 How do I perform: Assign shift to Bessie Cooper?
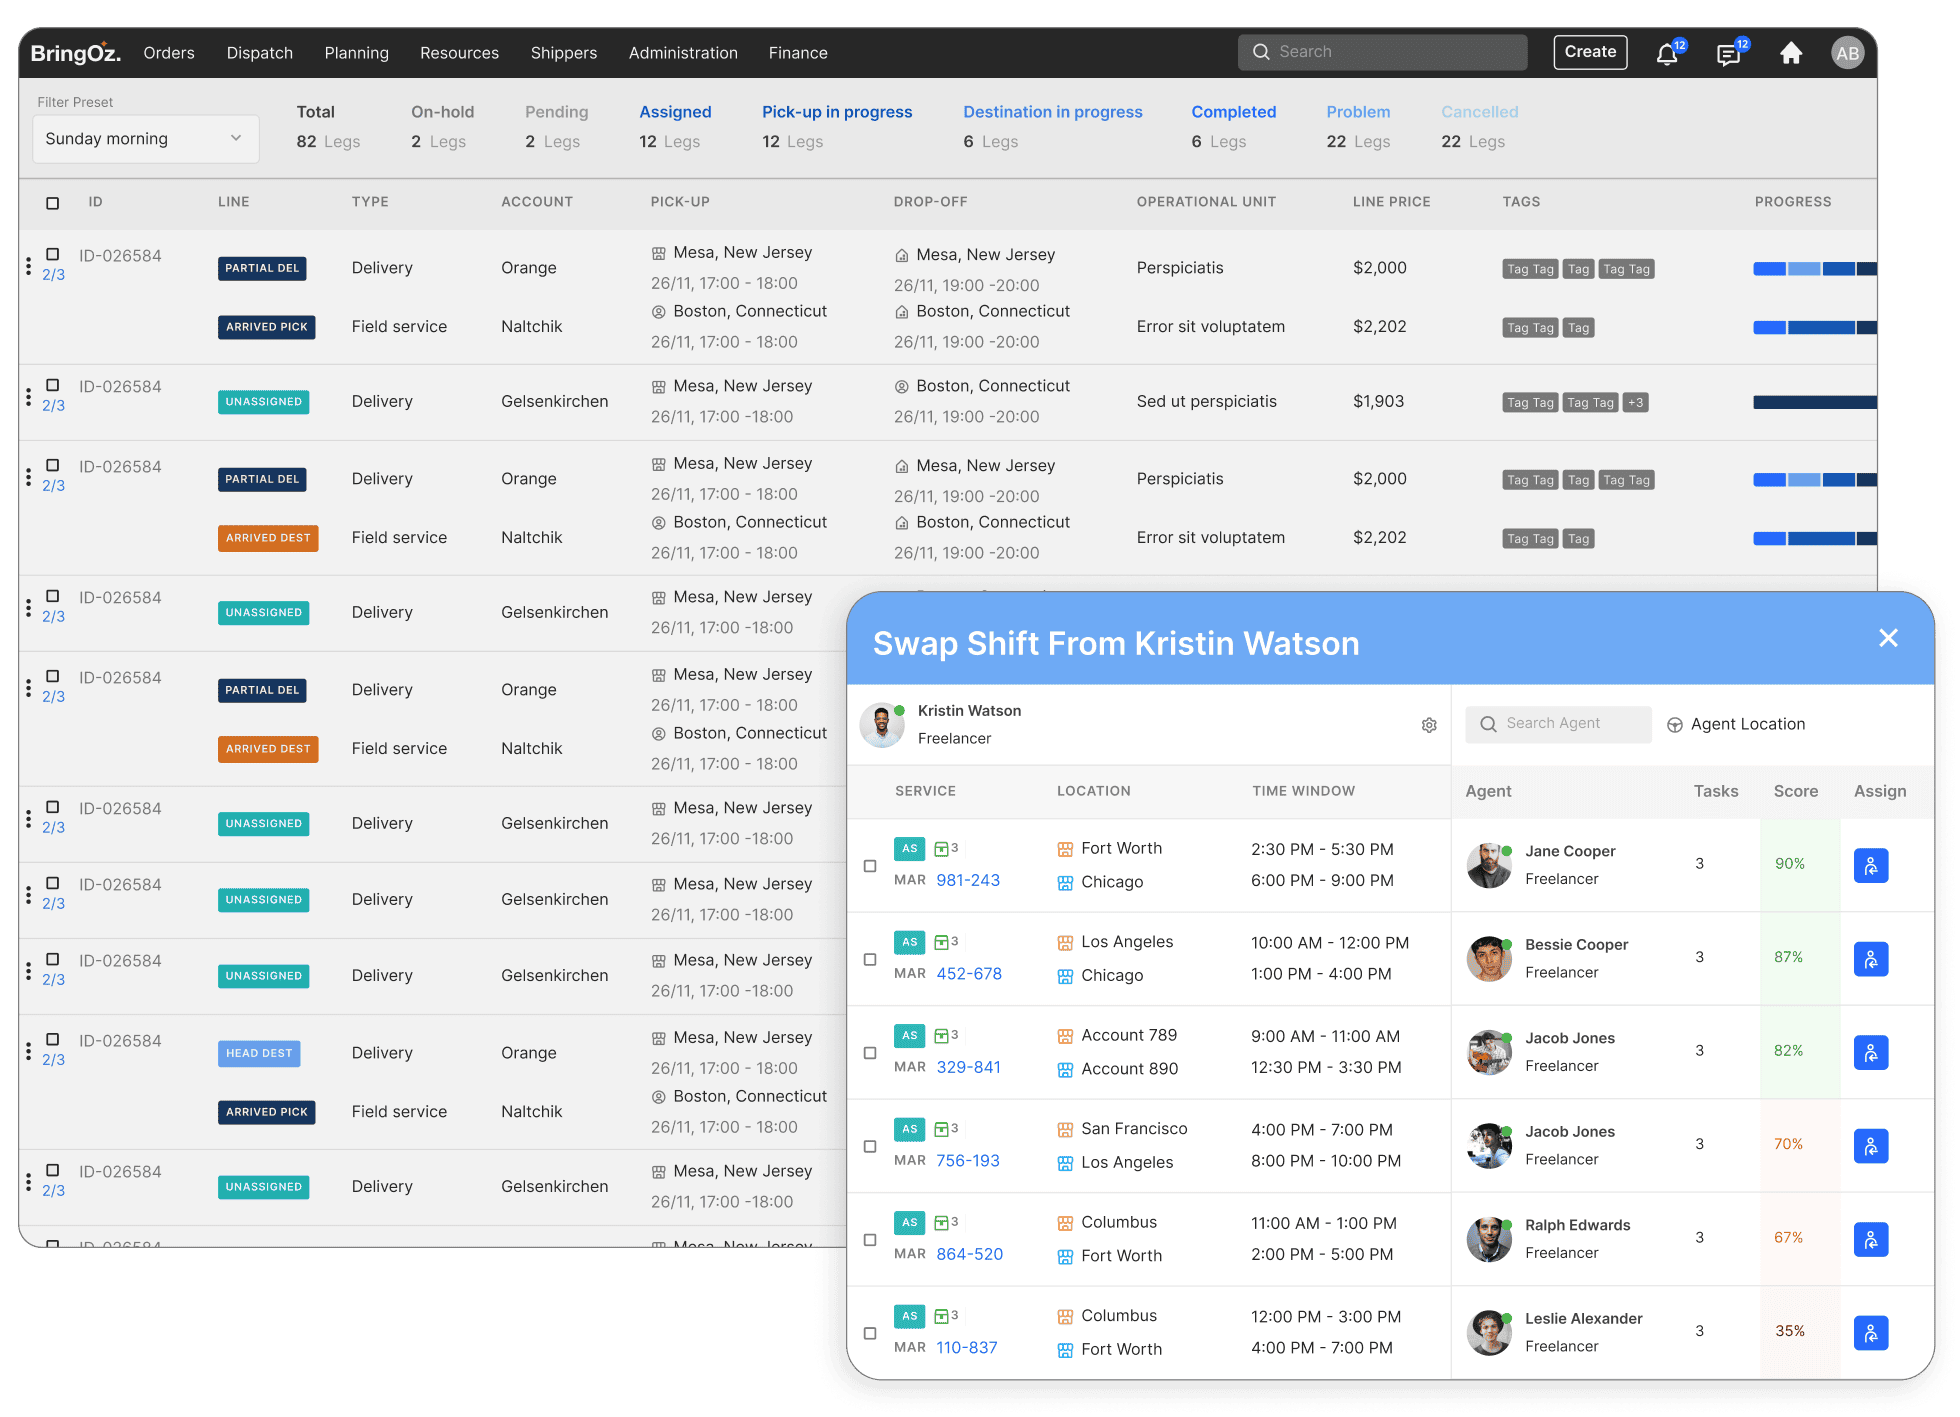click(x=1870, y=959)
